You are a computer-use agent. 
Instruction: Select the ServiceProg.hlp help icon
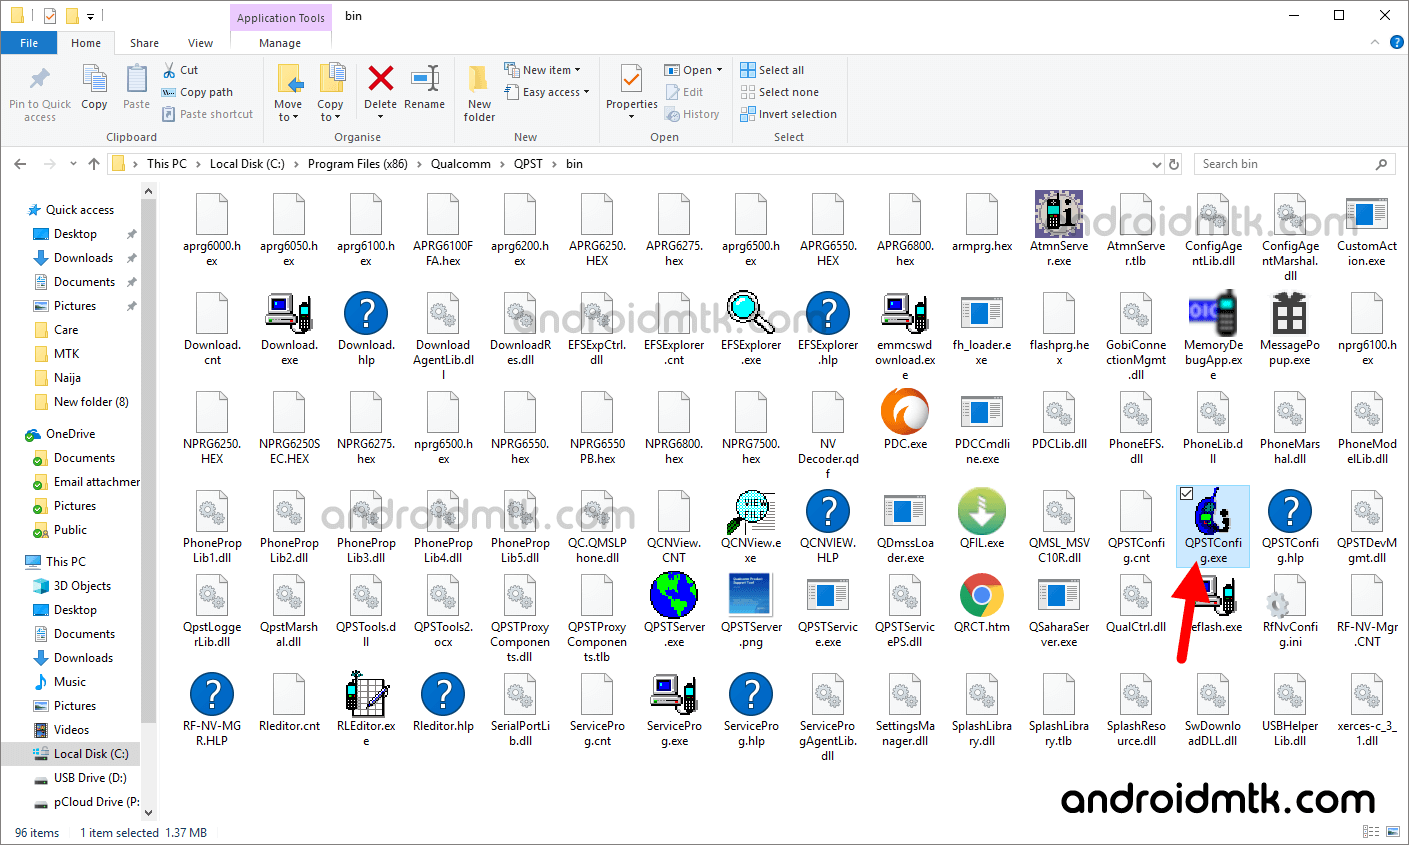coord(751,694)
